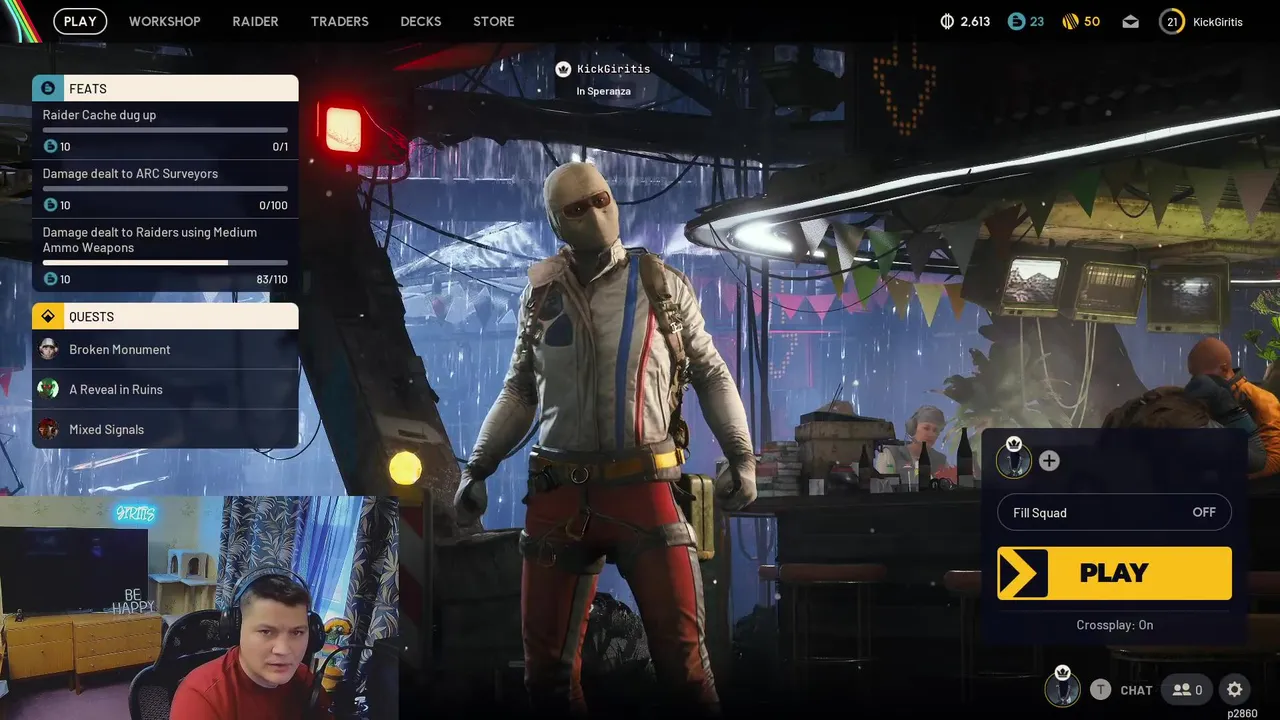
Task: Click the streamer webcam overlay
Action: pyautogui.click(x=199, y=607)
